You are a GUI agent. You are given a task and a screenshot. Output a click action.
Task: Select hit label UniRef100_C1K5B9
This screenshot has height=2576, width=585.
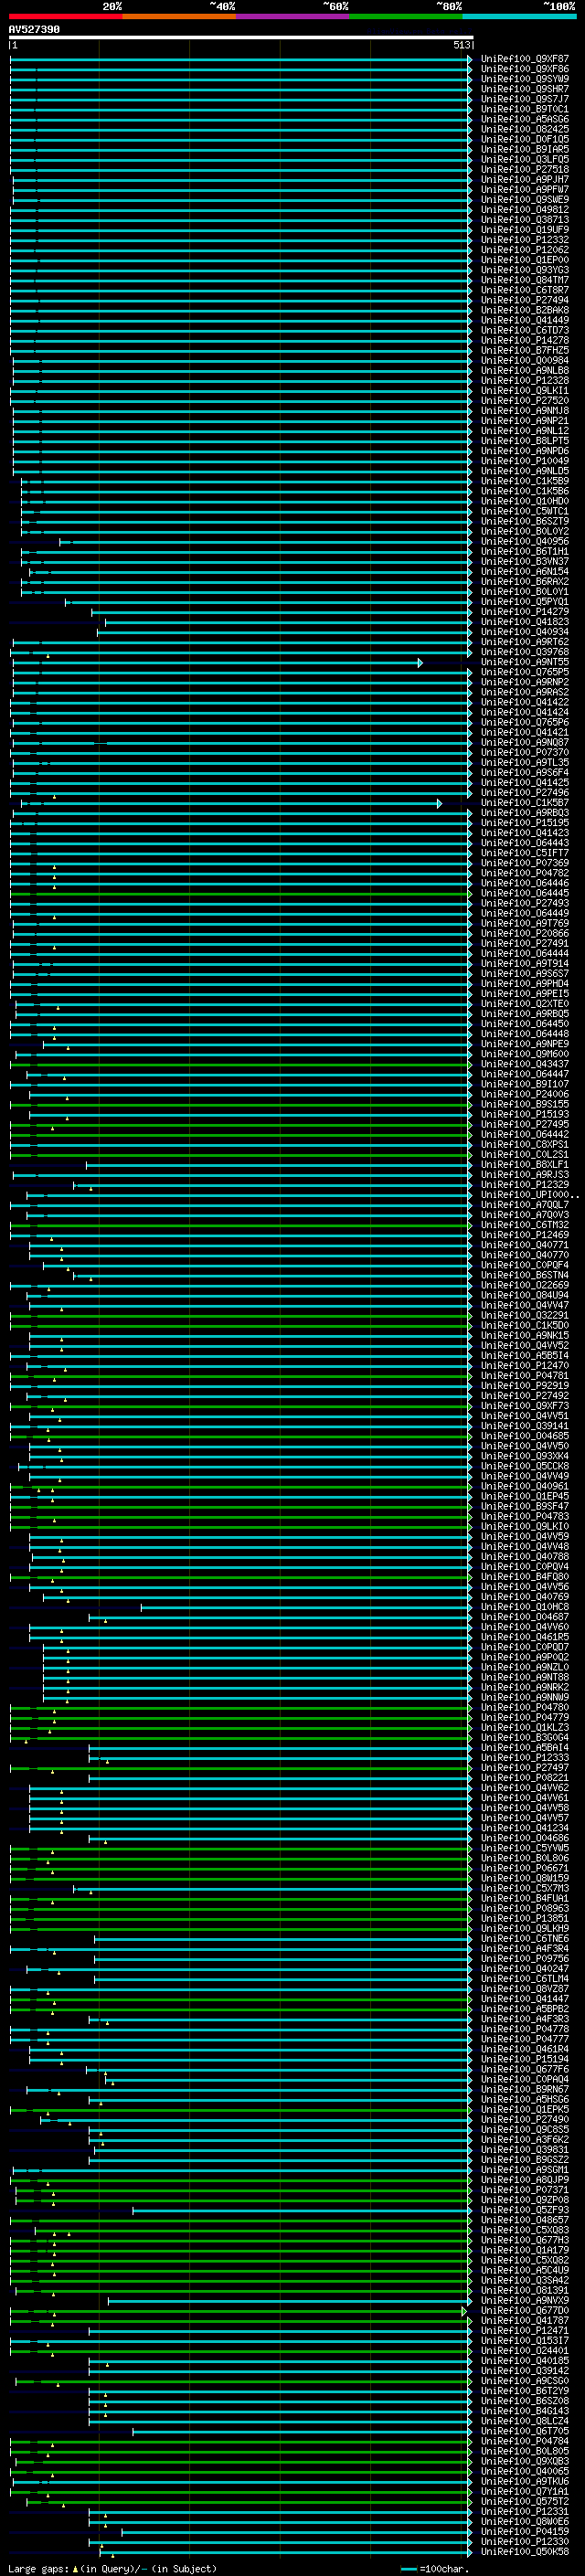pyautogui.click(x=525, y=481)
